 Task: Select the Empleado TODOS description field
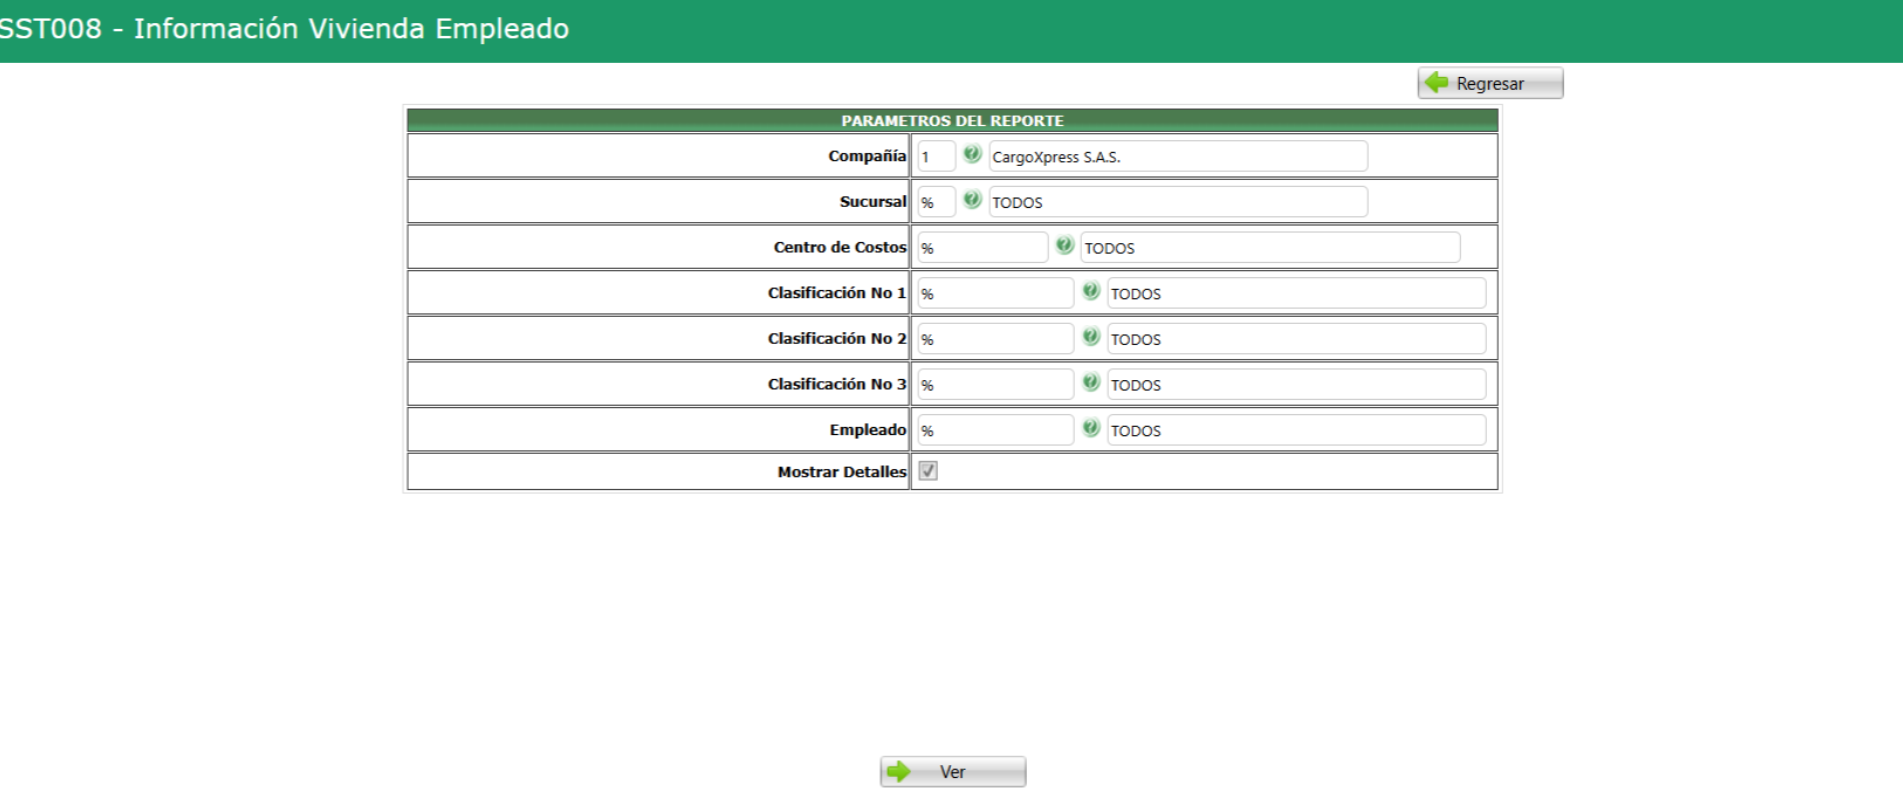(1296, 431)
